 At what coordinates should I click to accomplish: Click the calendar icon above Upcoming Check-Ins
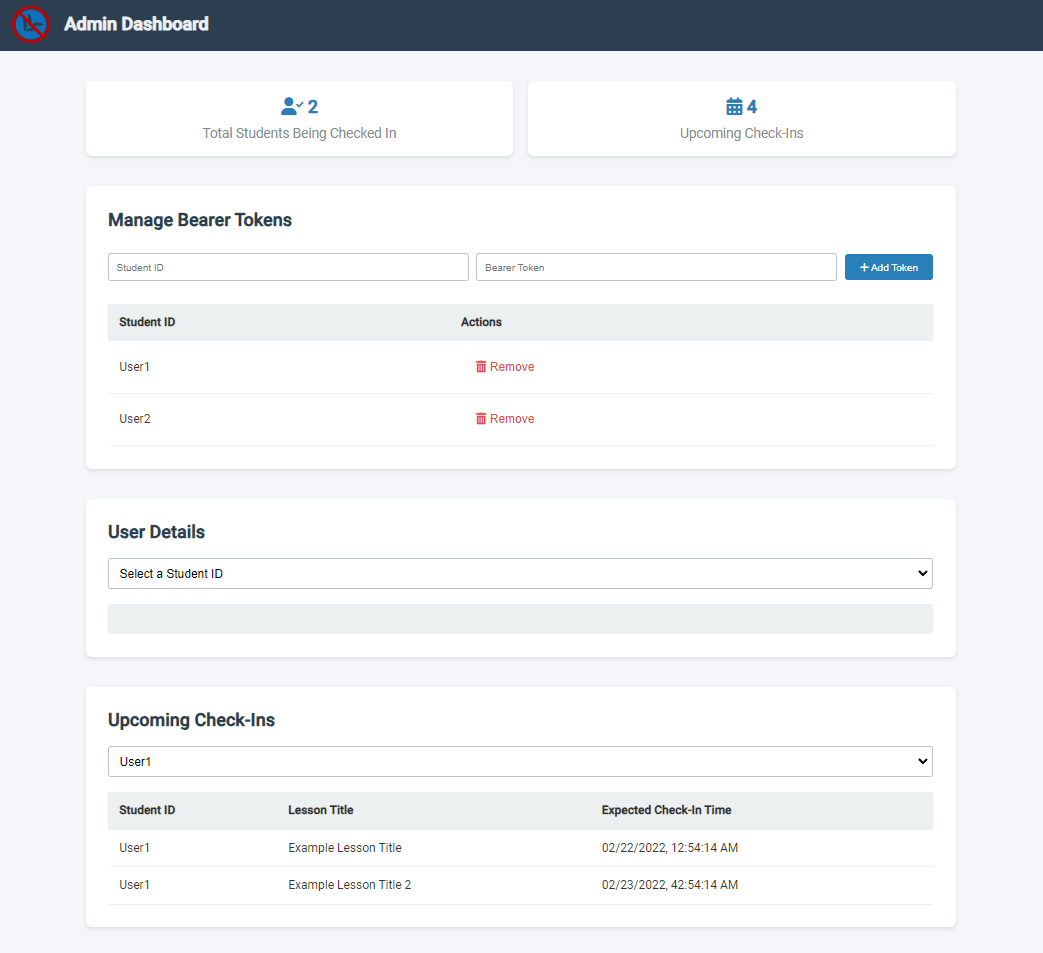pos(732,104)
